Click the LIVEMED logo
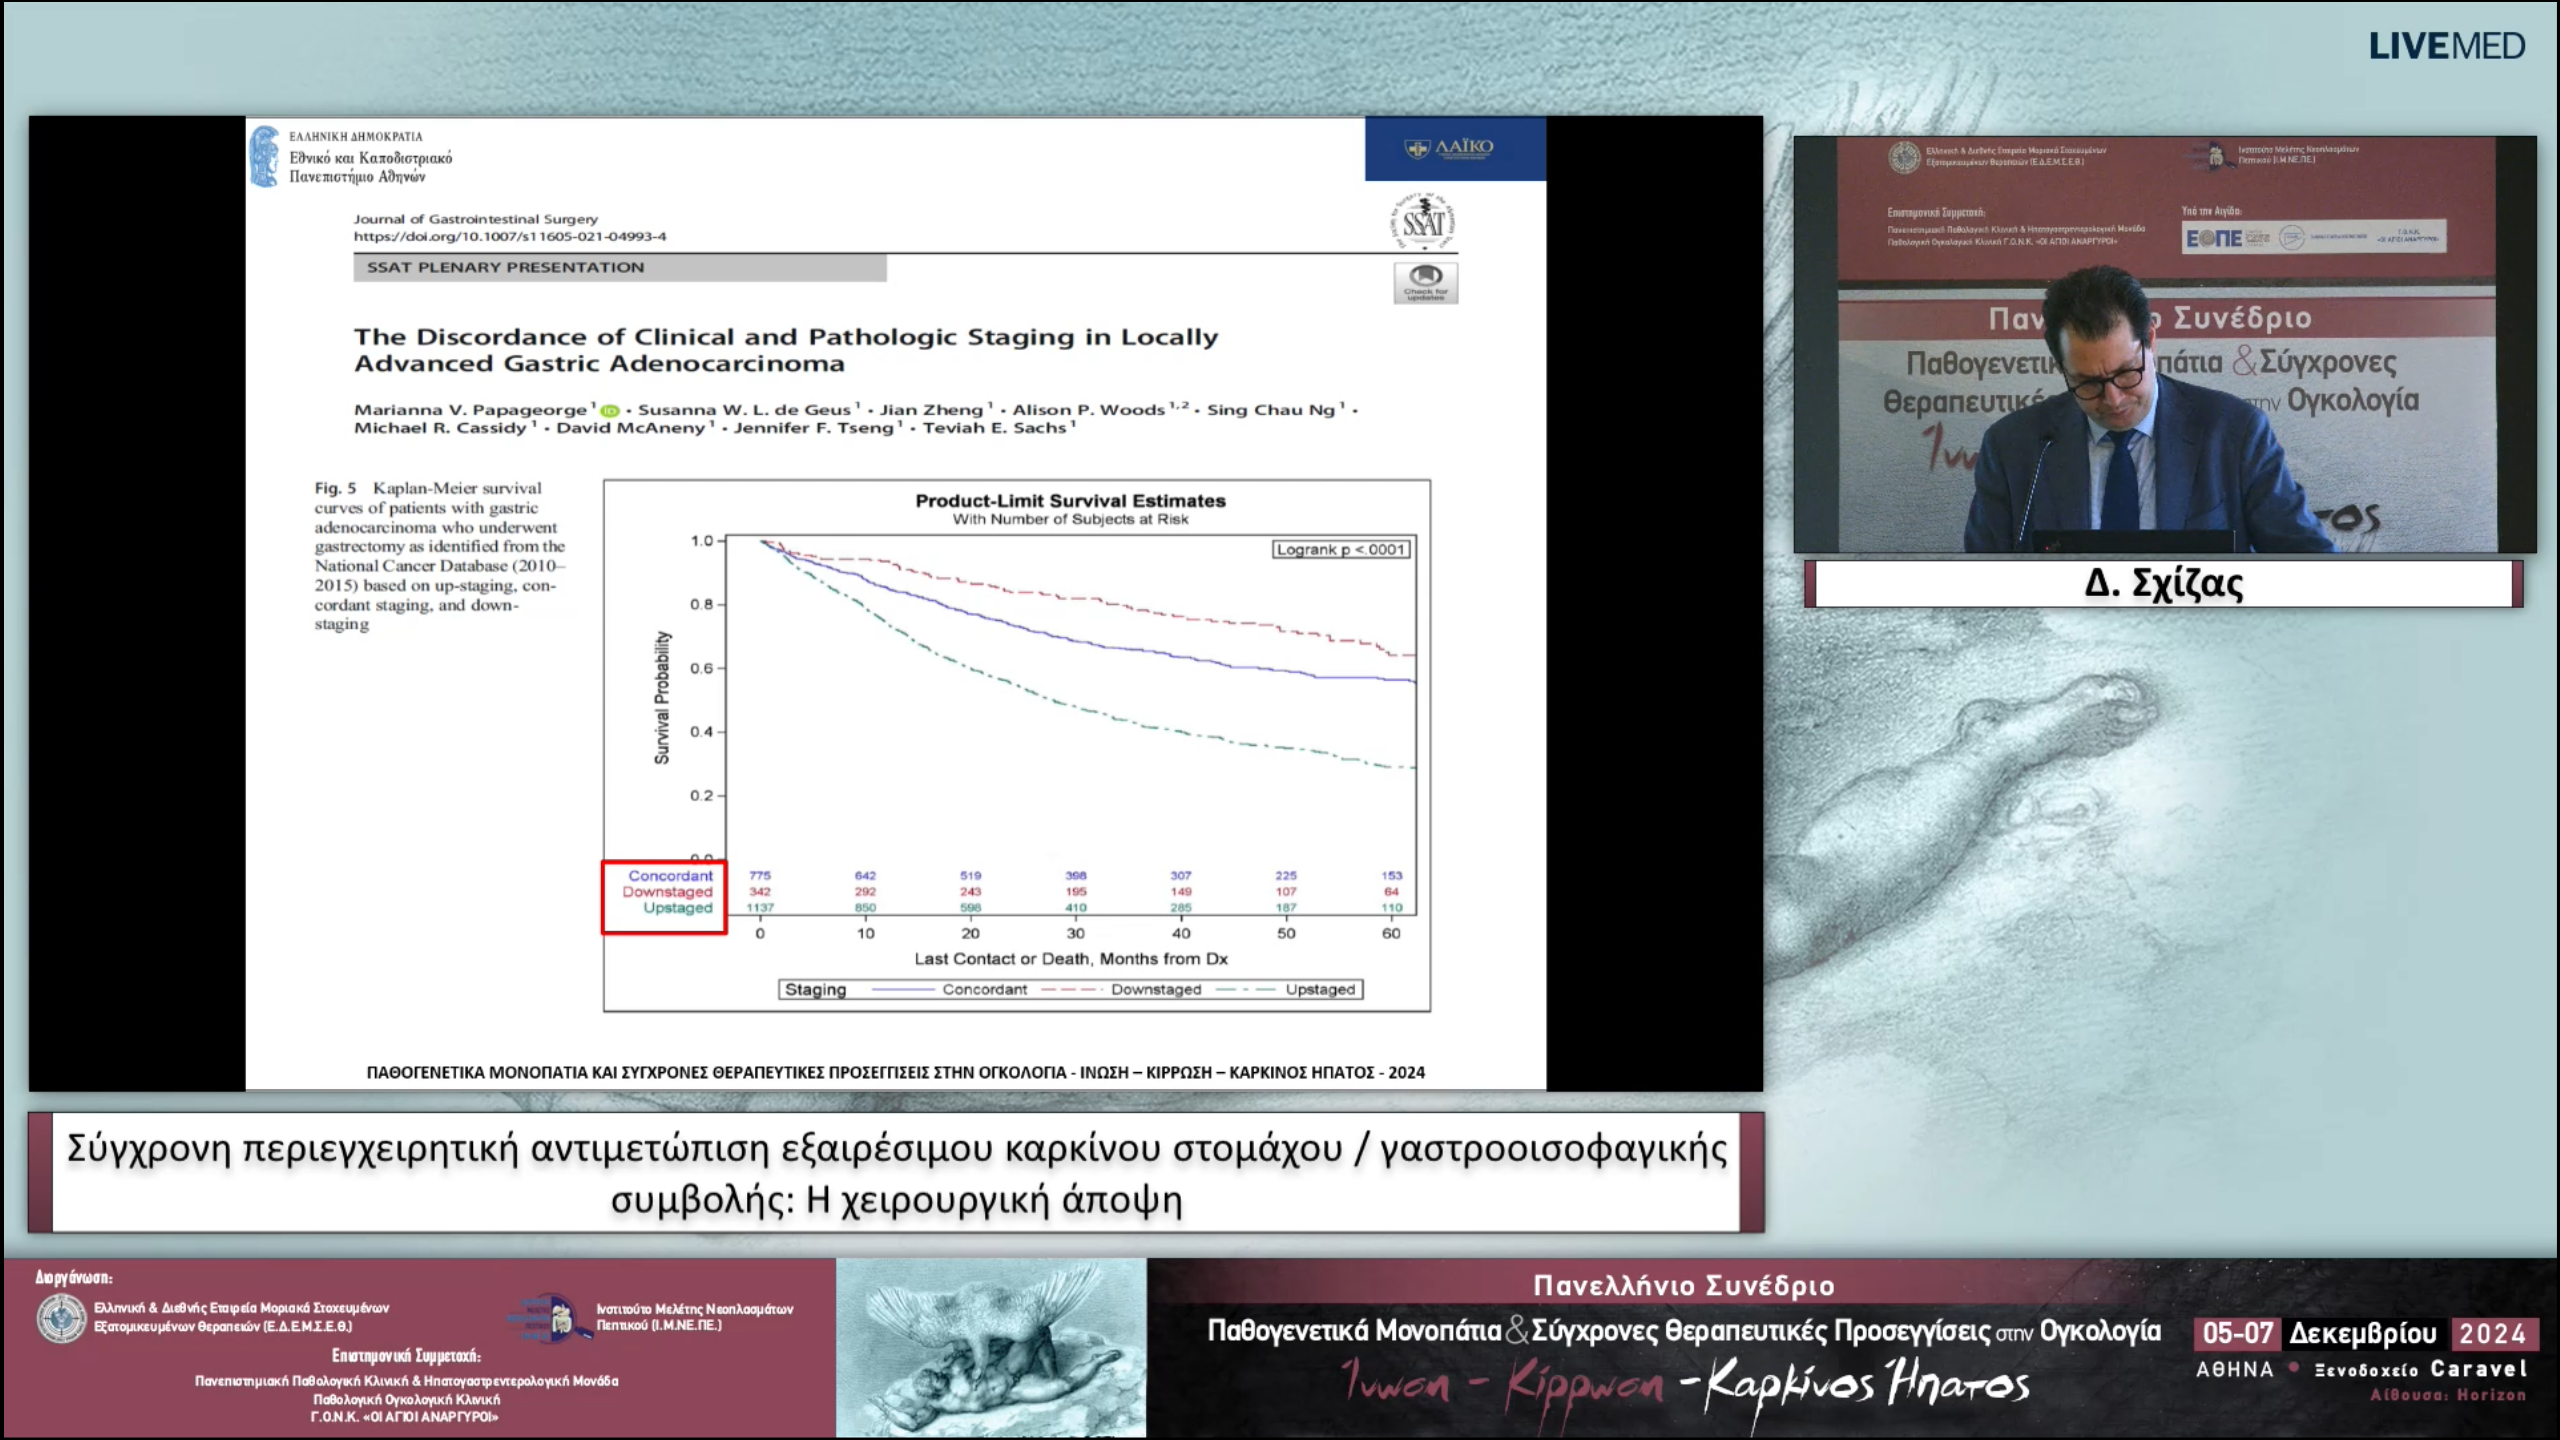This screenshot has height=1440, width=2560. pyautogui.click(x=2446, y=46)
